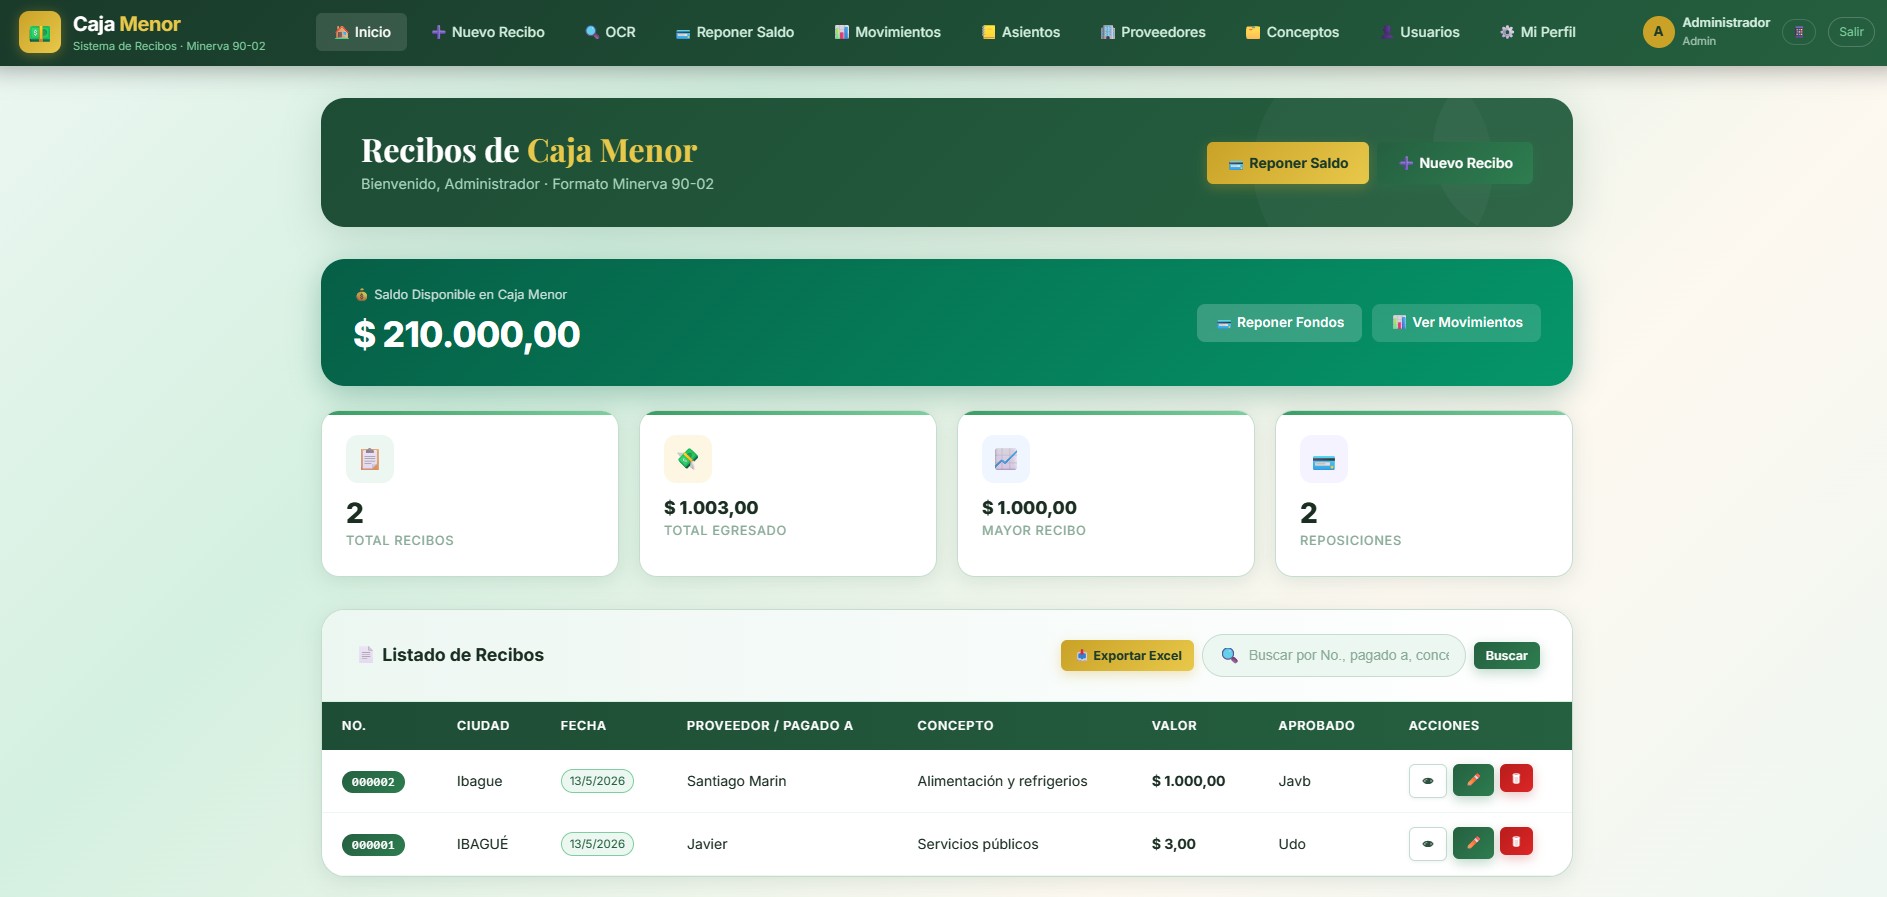Click the chart icon on Mayor Recibo card
This screenshot has width=1887, height=897.
(1006, 459)
